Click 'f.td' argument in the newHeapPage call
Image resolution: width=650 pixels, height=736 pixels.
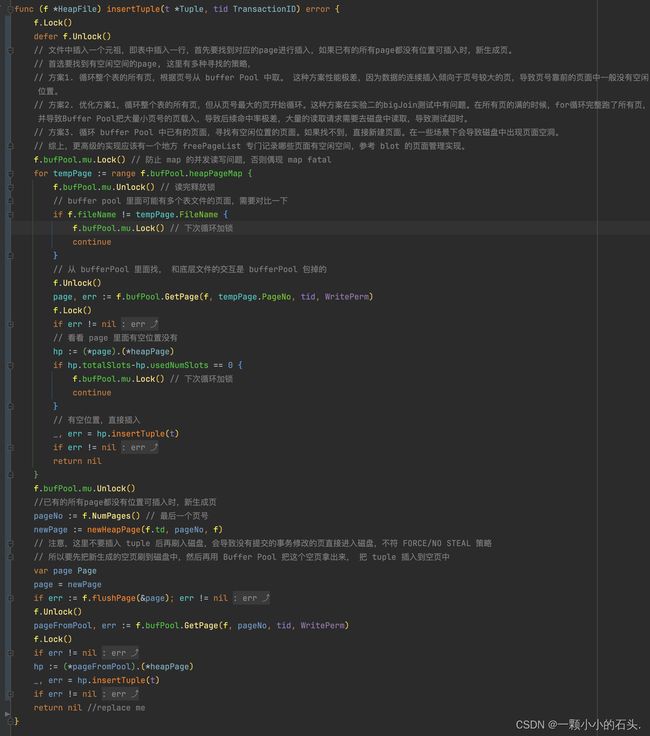point(155,529)
